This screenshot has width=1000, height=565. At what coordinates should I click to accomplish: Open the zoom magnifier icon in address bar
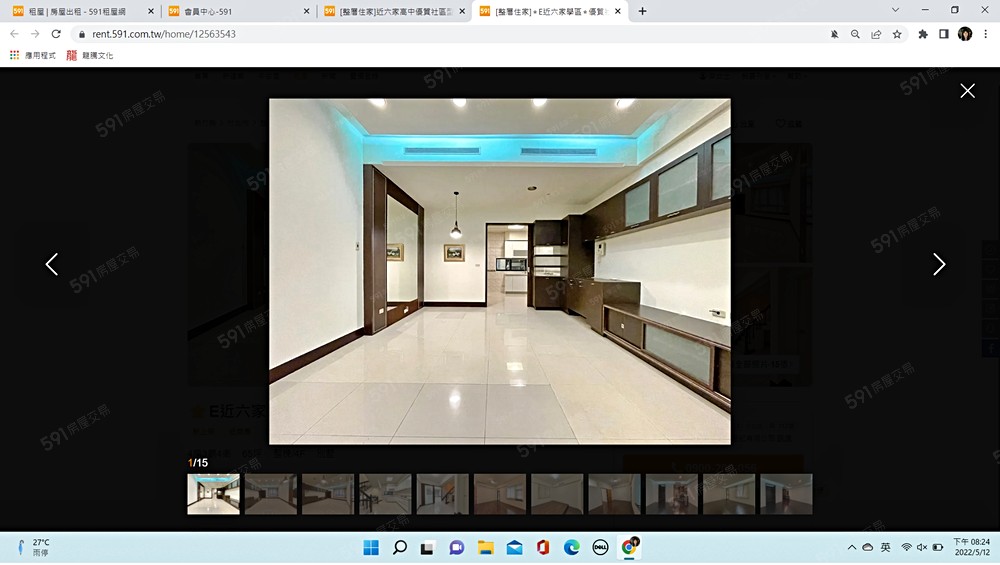(x=855, y=34)
